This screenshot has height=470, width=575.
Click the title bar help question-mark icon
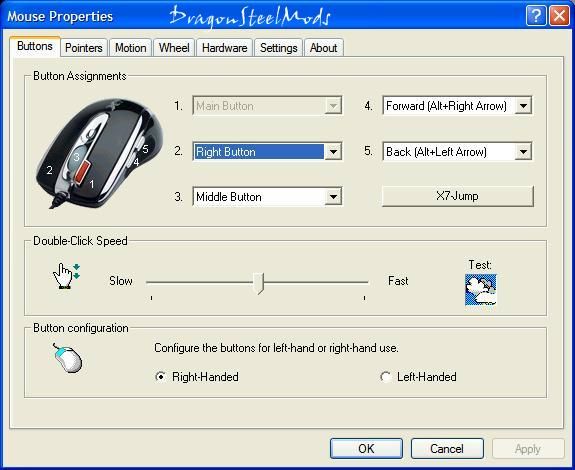pos(536,16)
